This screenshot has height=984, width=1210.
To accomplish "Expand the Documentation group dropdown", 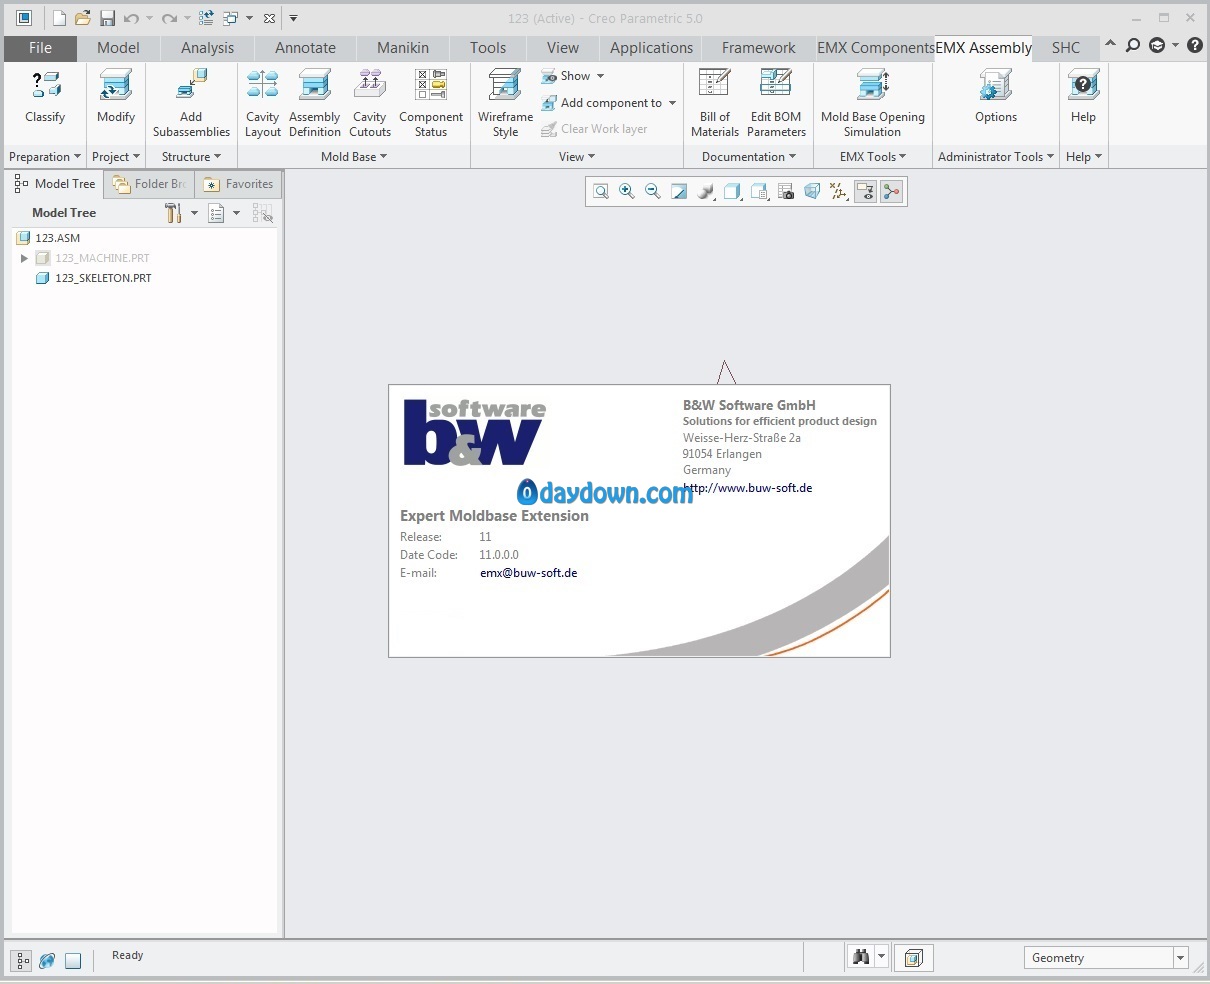I will 749,157.
